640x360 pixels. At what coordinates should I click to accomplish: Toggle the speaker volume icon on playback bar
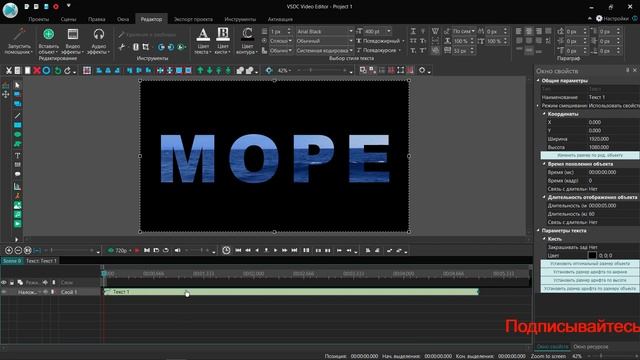click(x=178, y=250)
